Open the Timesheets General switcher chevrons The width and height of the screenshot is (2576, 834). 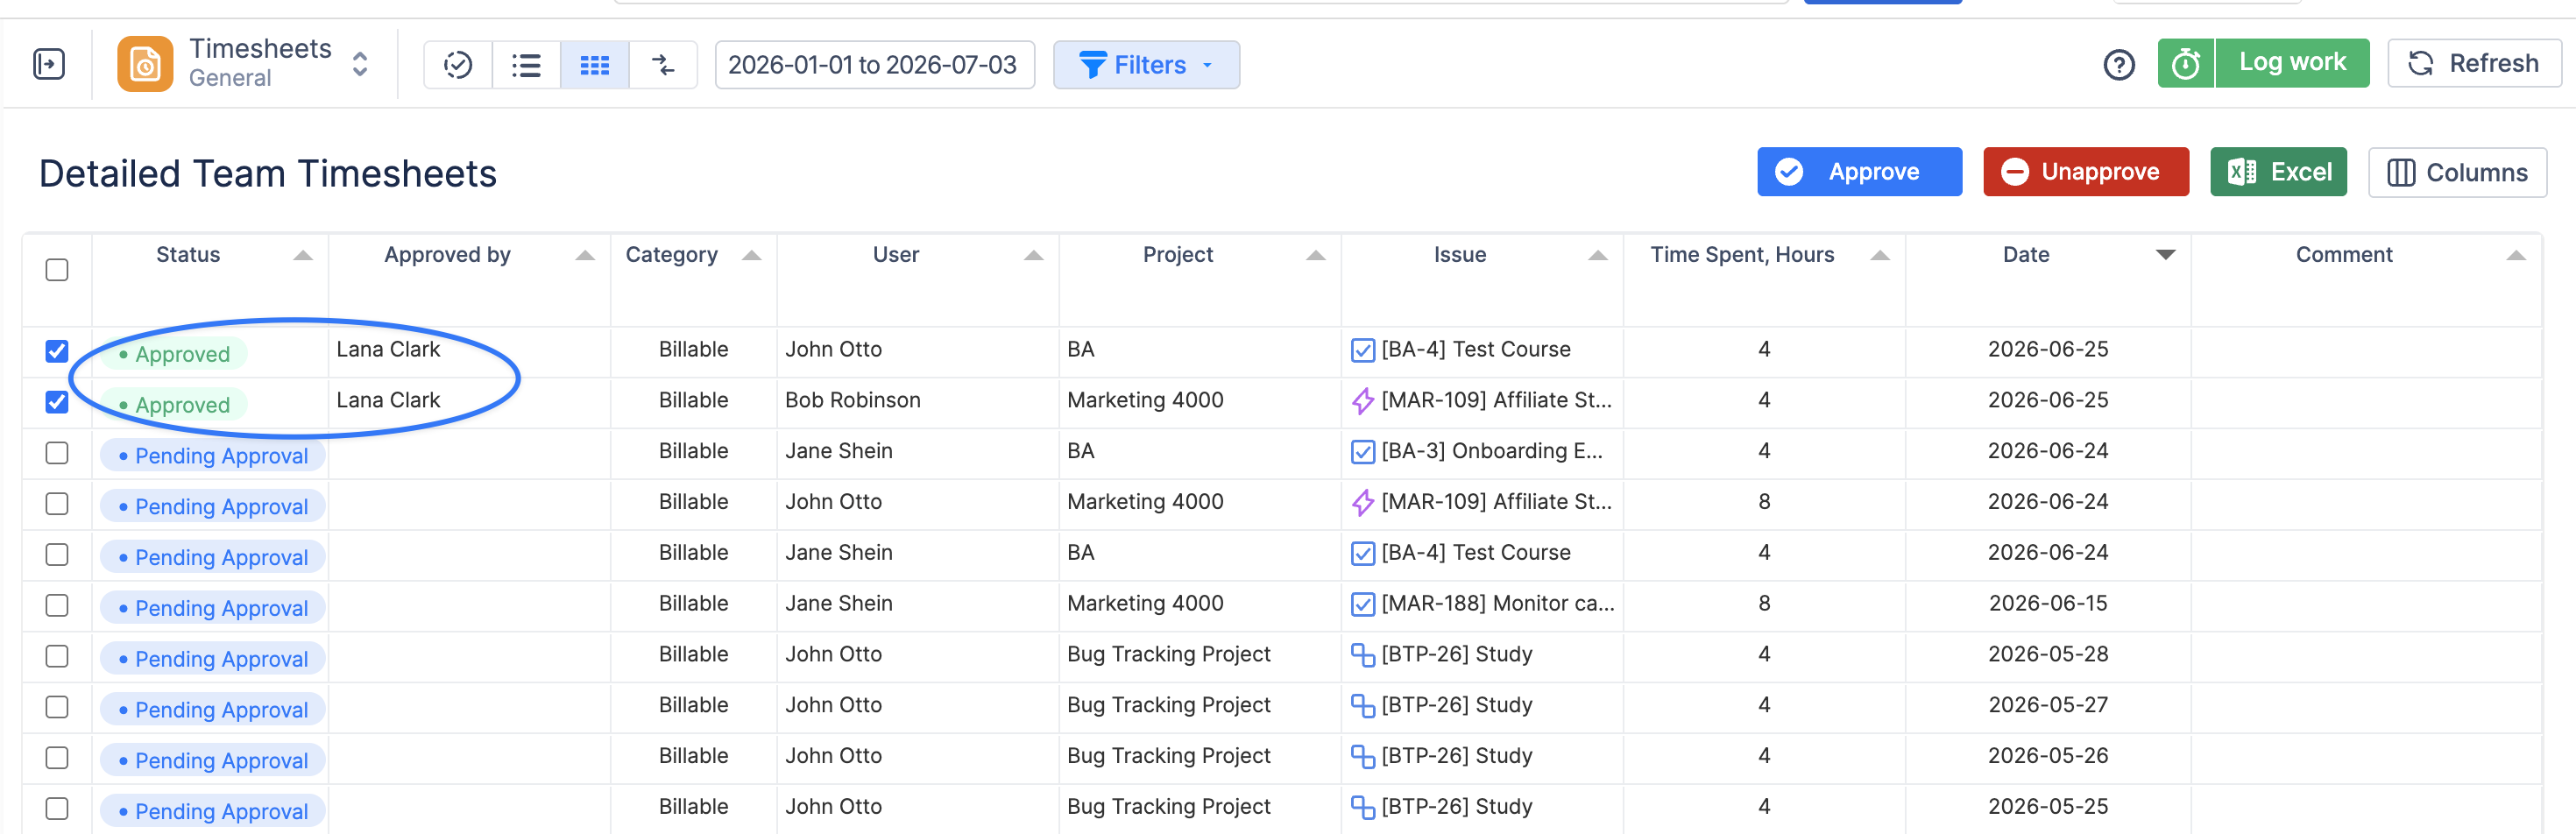pos(360,64)
